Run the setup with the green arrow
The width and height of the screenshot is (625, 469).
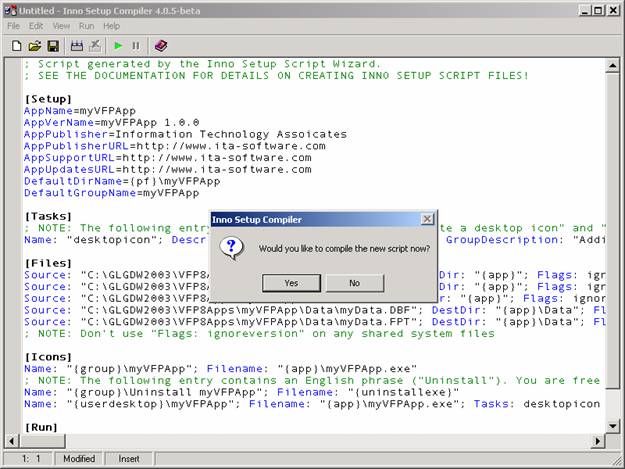(x=118, y=46)
